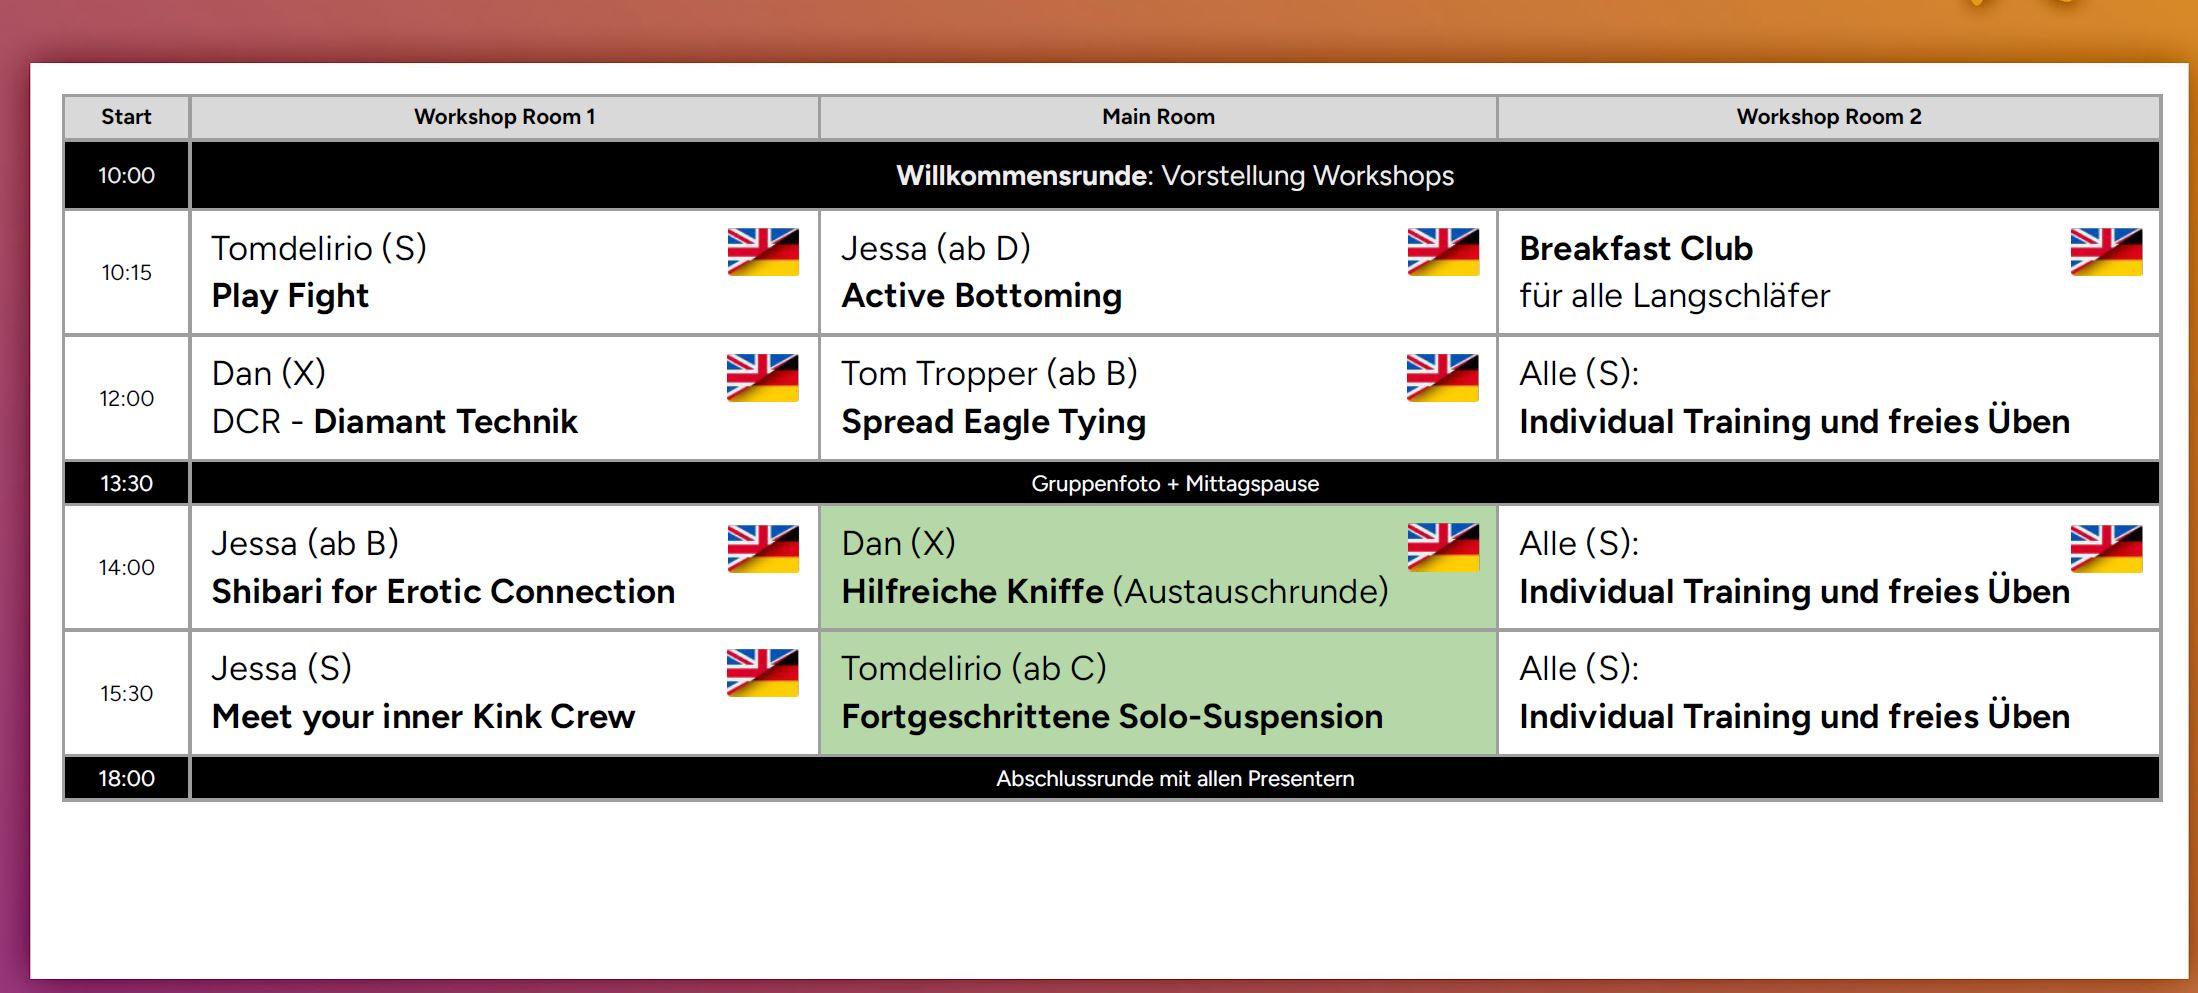Select the Workshop Room 1 column header
Image resolution: width=2198 pixels, height=993 pixels.
[504, 117]
